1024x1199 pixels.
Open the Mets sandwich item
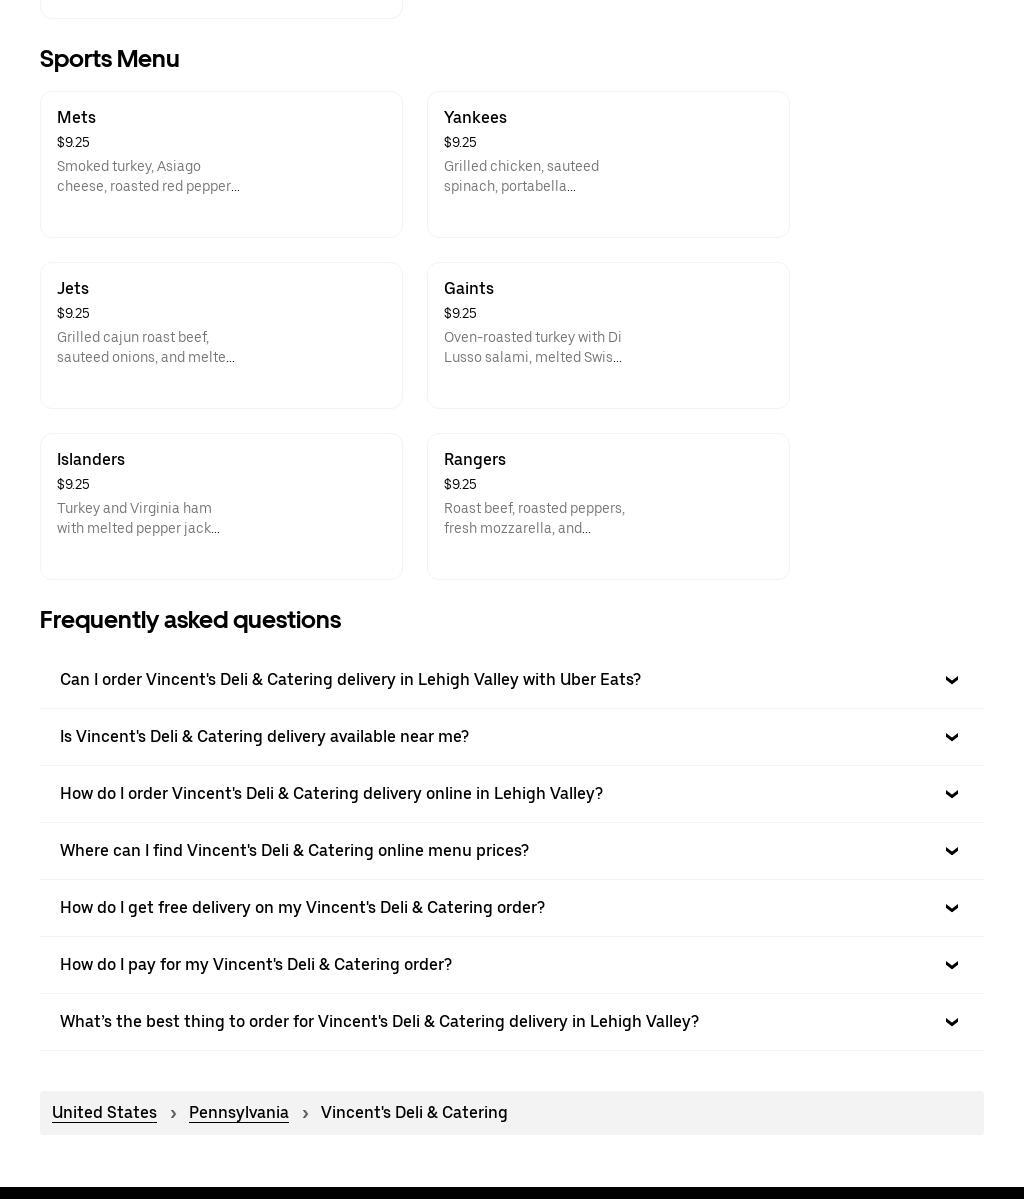(221, 164)
